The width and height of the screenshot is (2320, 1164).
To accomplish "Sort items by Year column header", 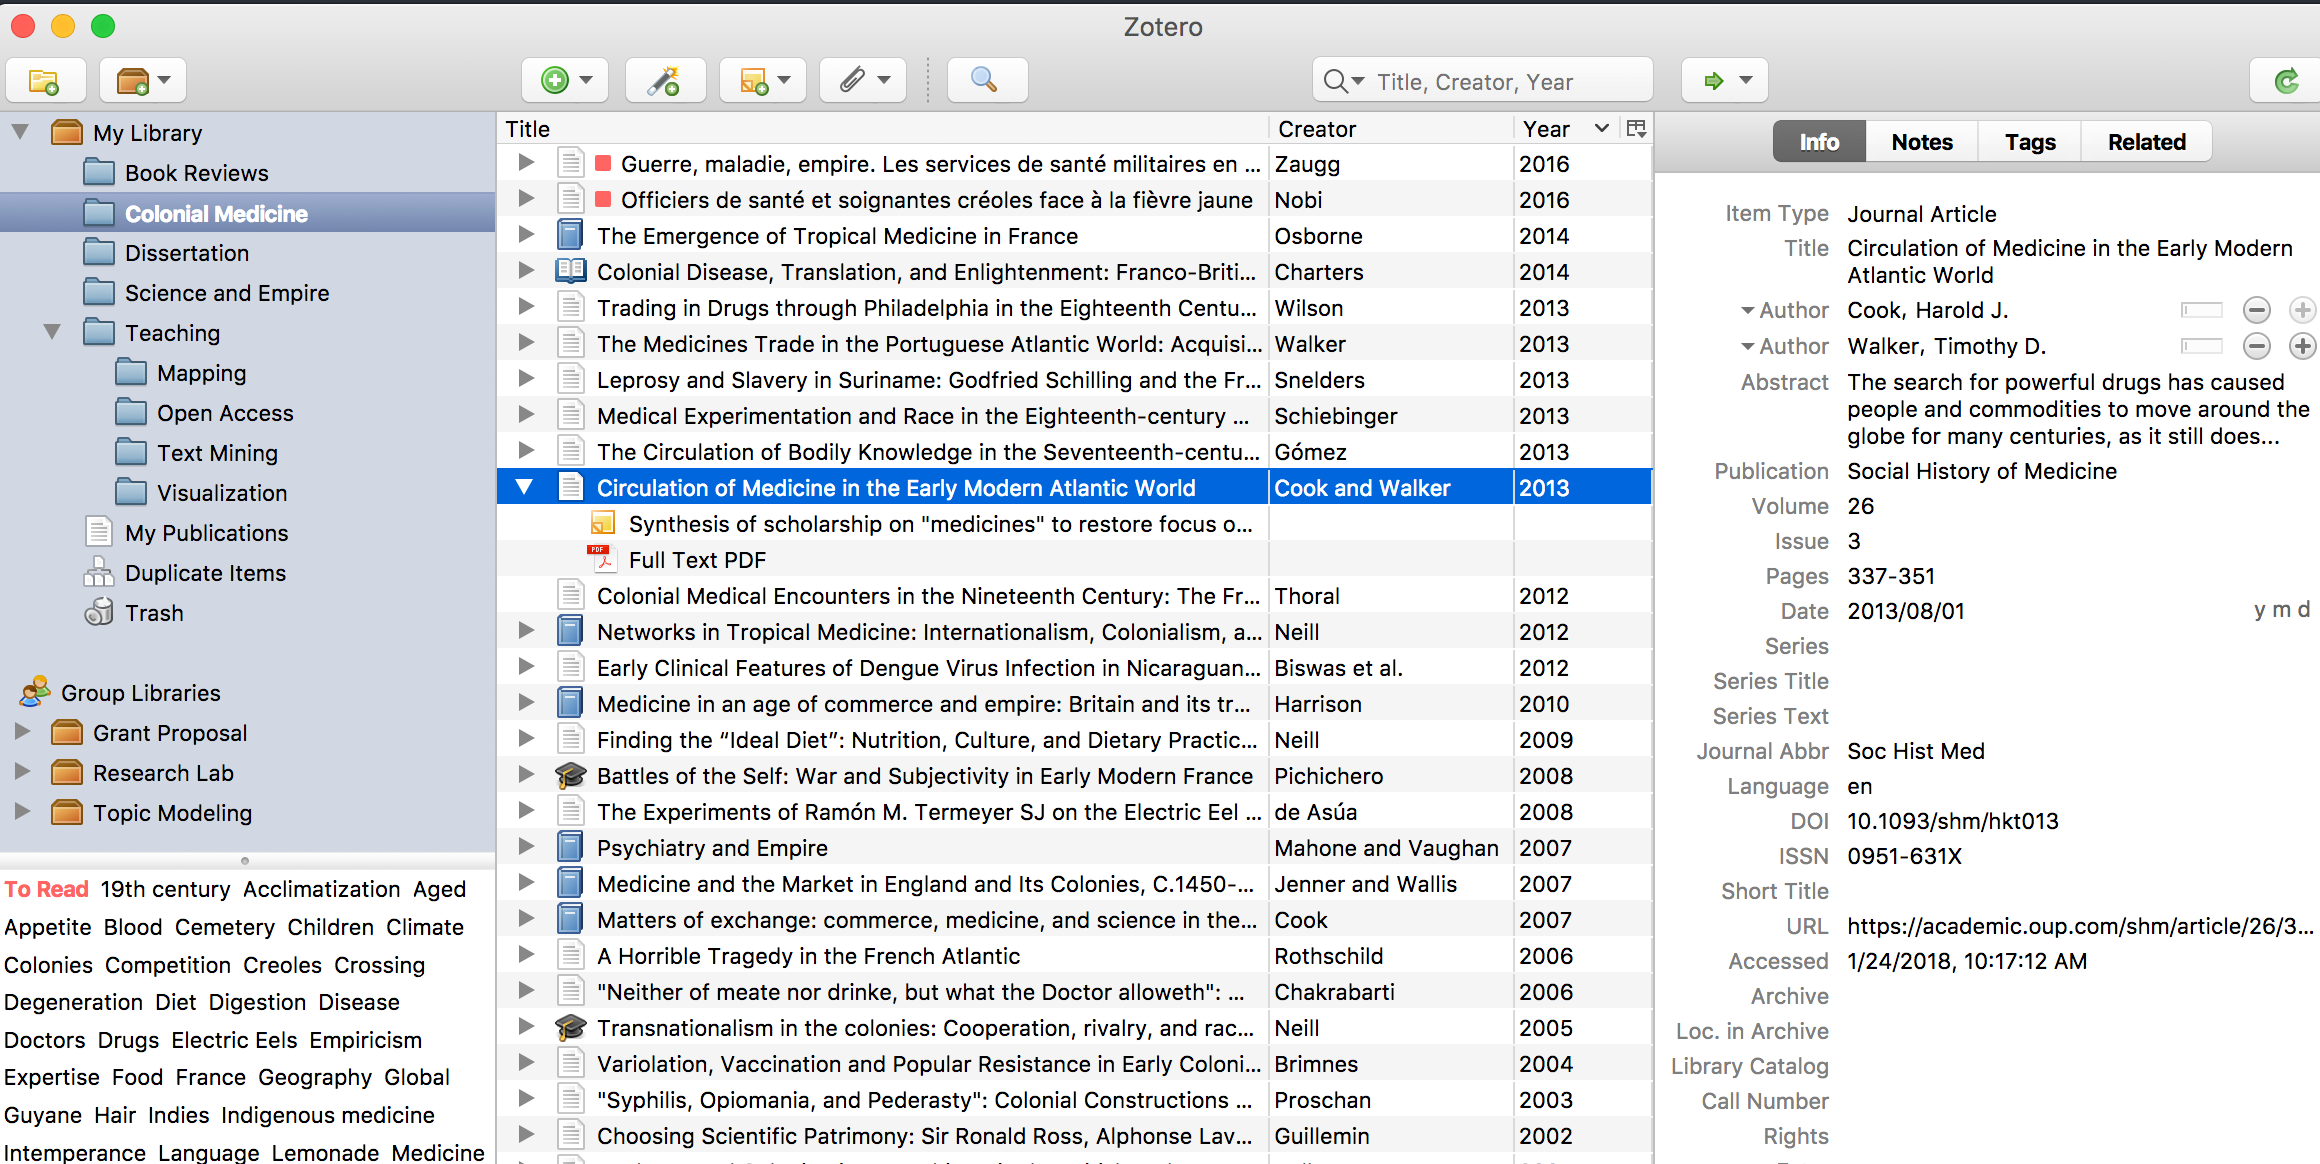I will [1566, 129].
